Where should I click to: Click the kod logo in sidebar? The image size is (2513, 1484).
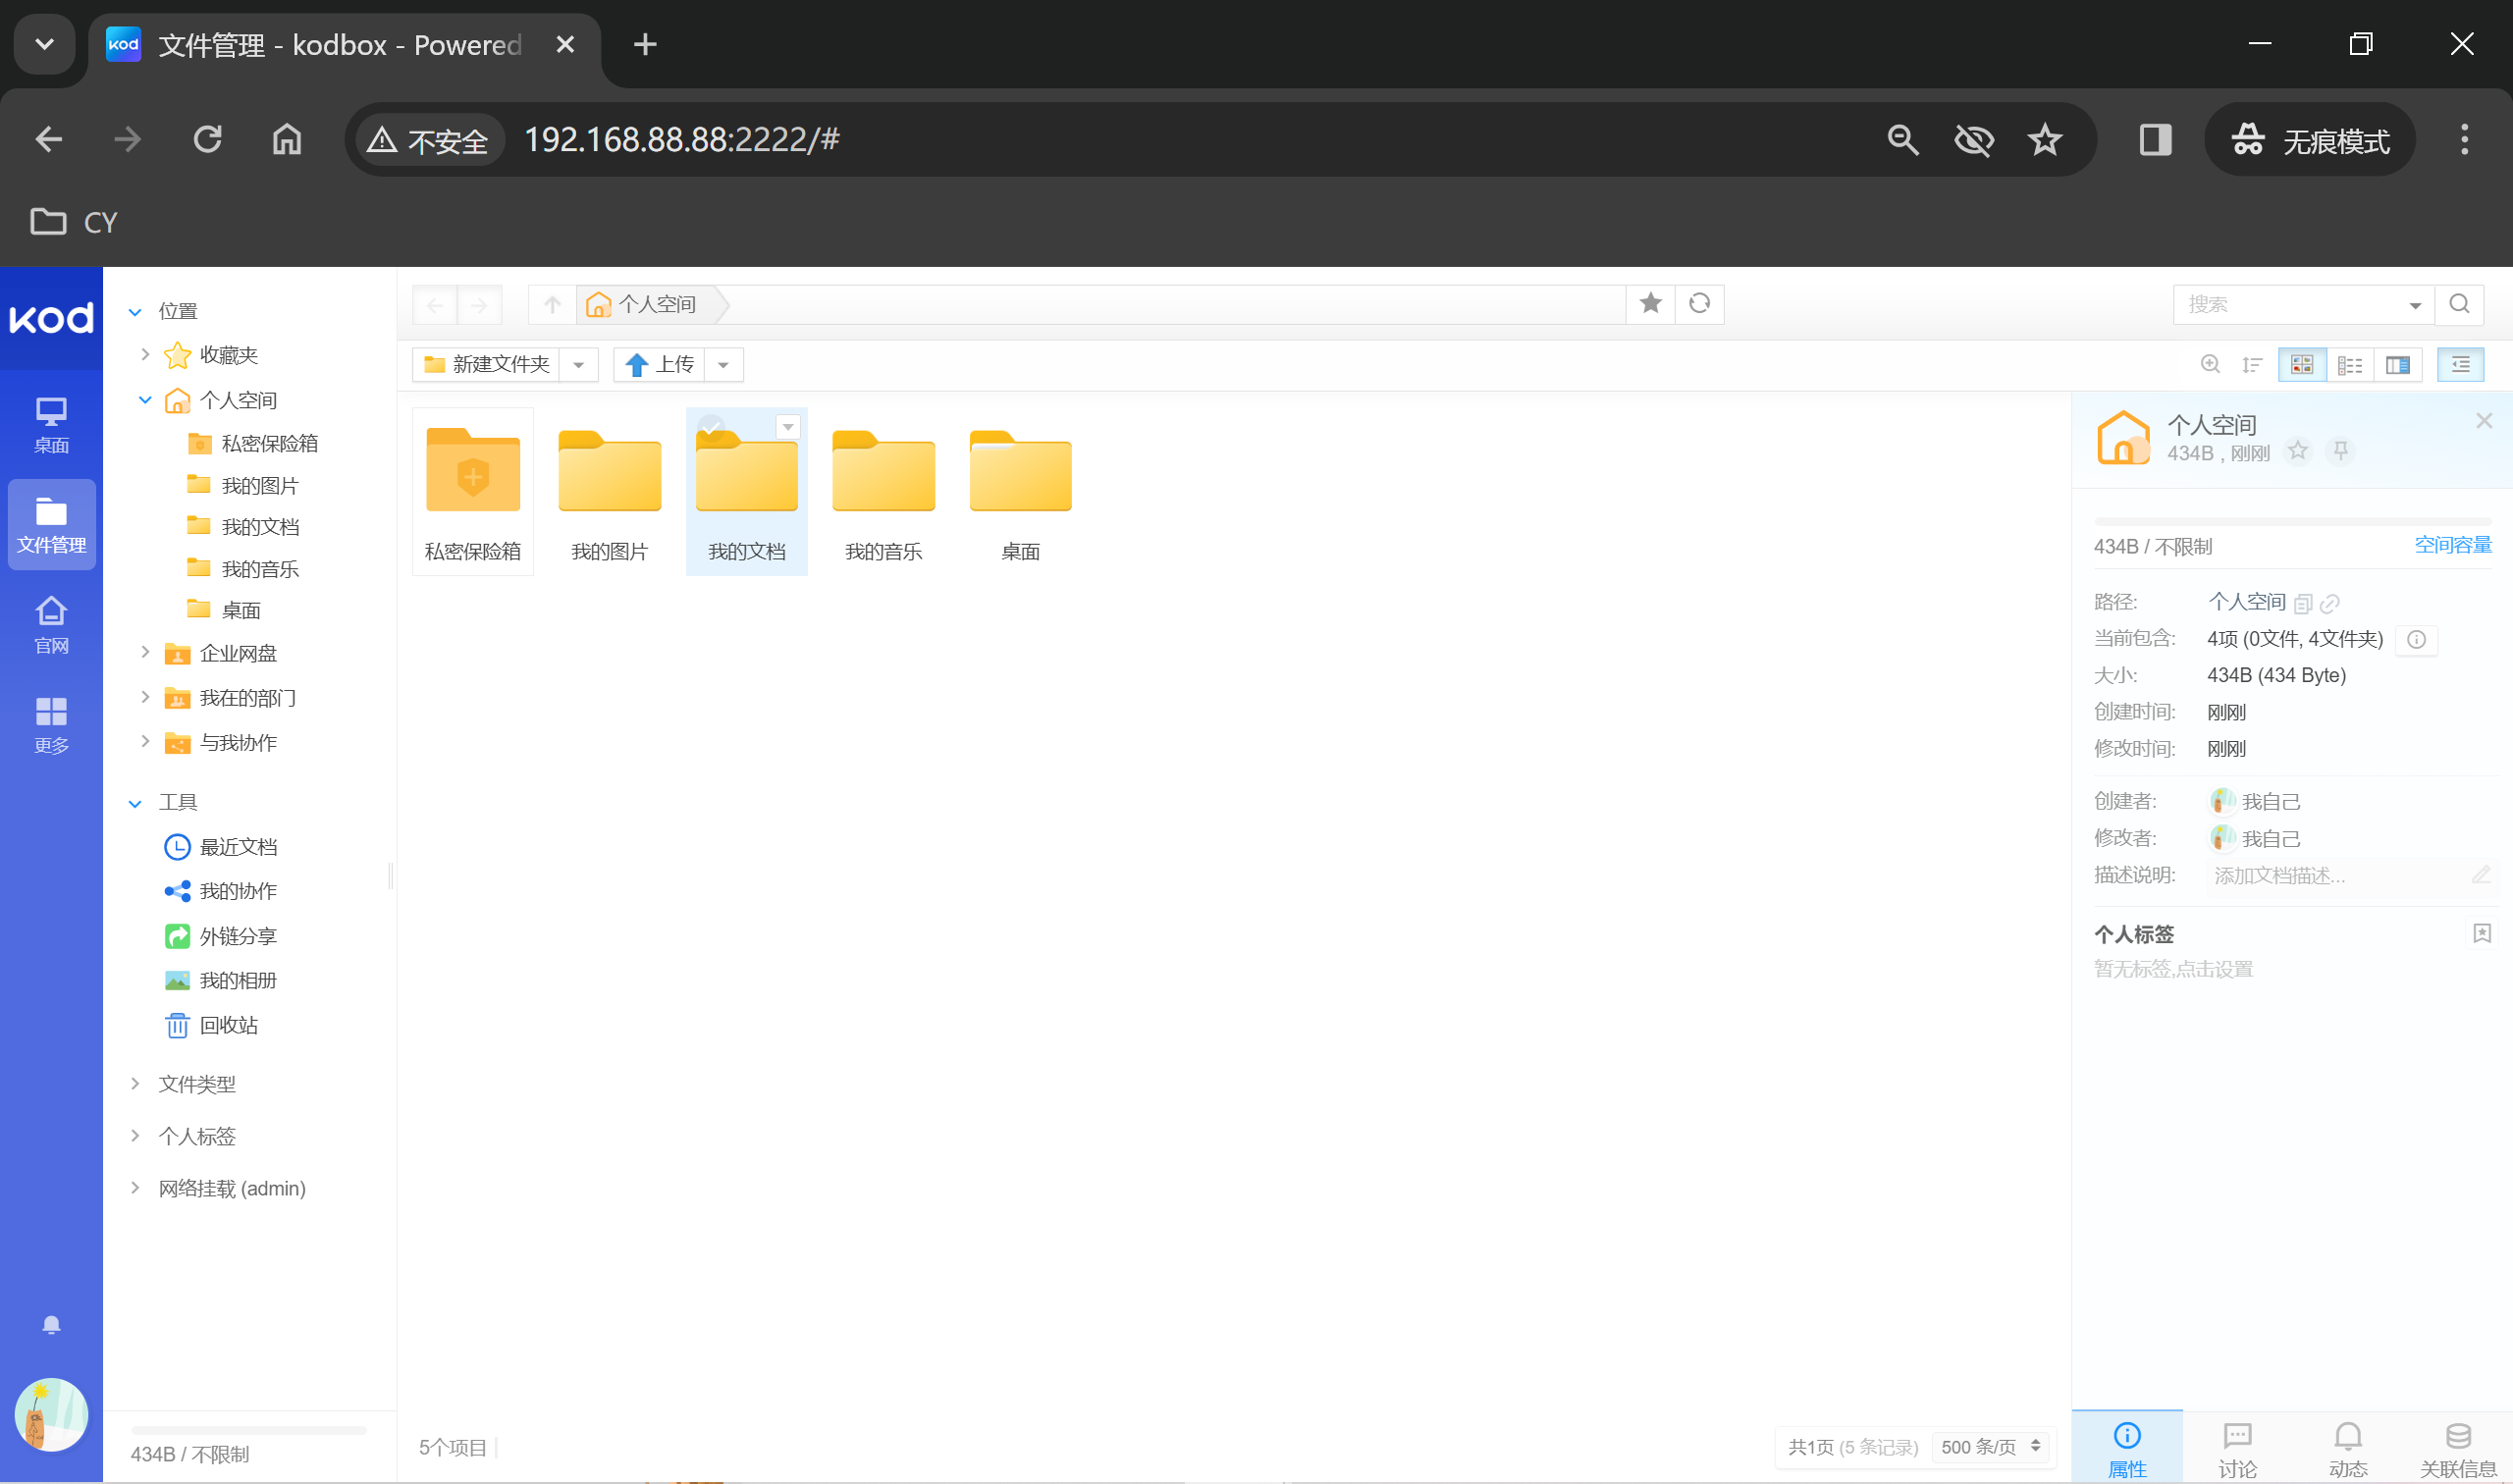pyautogui.click(x=51, y=318)
